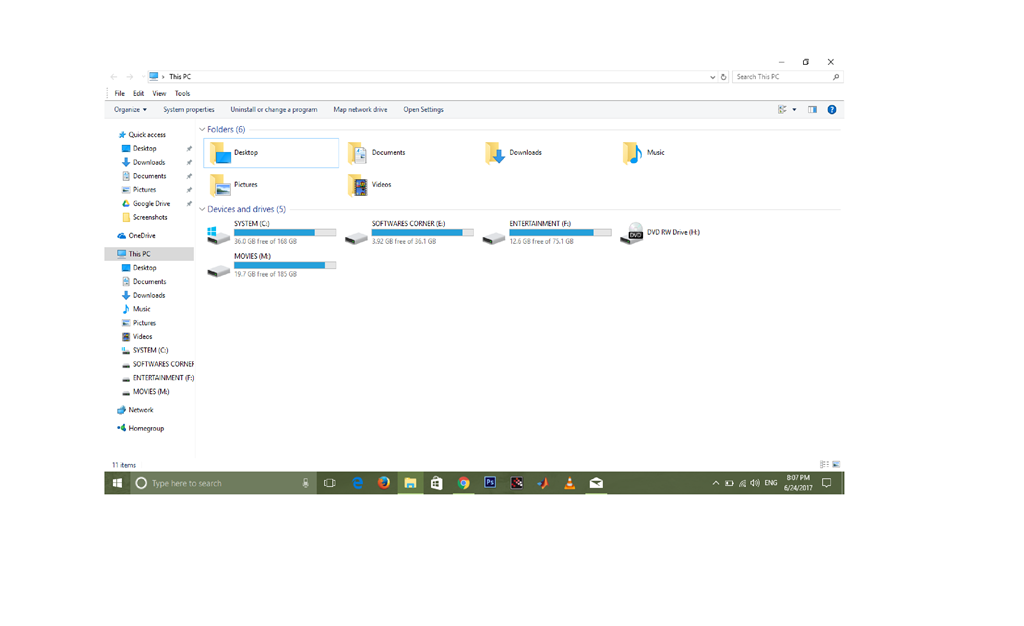Screen dimensions: 1024x626
Task: Select Quick access in navigation pane
Action: 147,134
